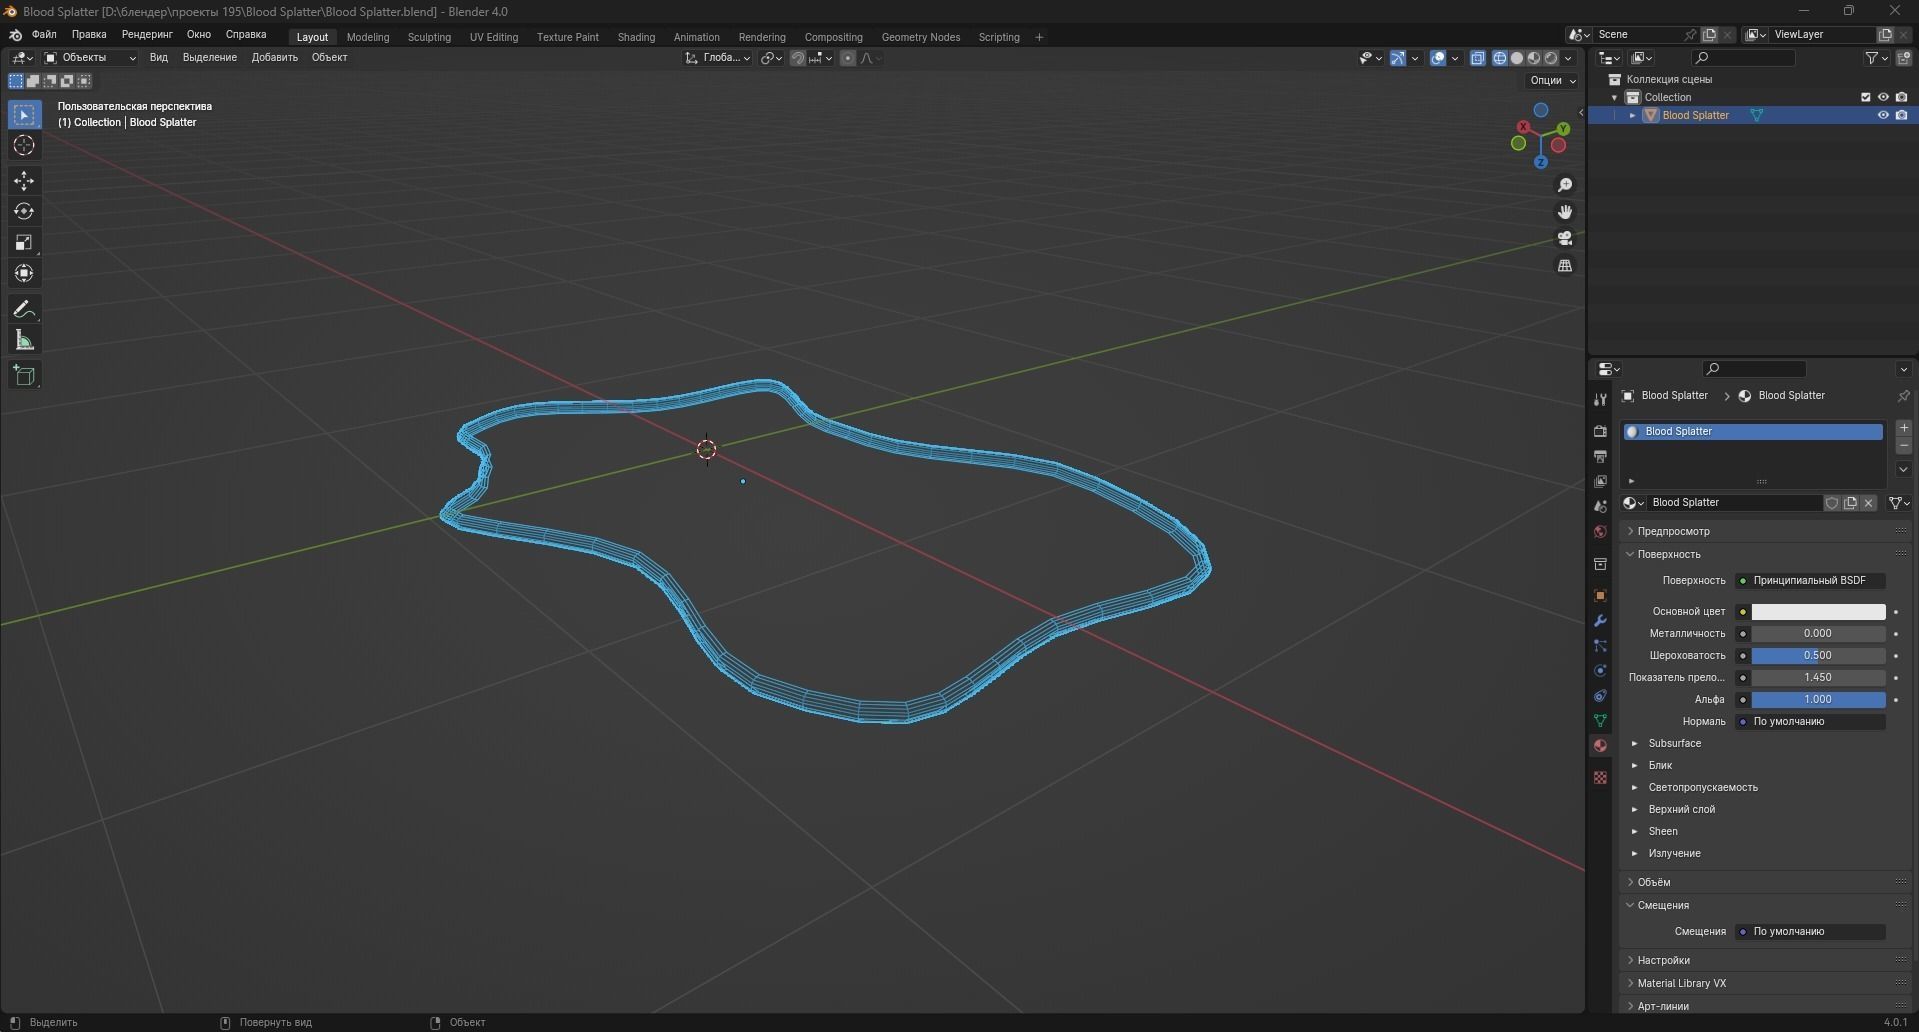Toggle viewport overlays display
1919x1032 pixels.
coord(1438,58)
